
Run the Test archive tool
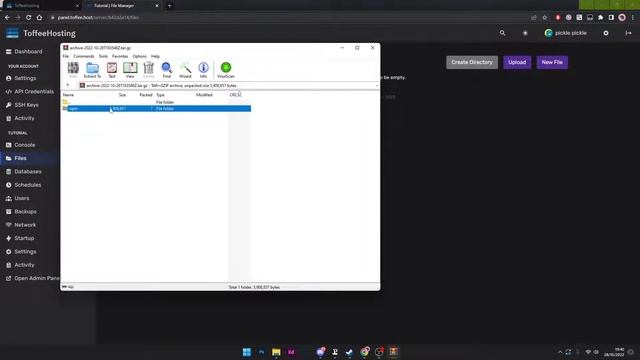coord(111,70)
